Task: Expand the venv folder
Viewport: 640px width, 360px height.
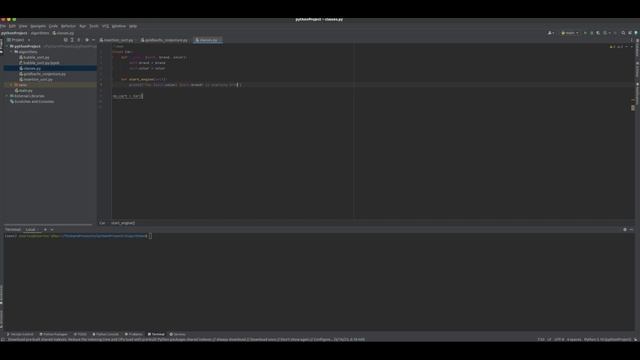Action: tap(11, 85)
